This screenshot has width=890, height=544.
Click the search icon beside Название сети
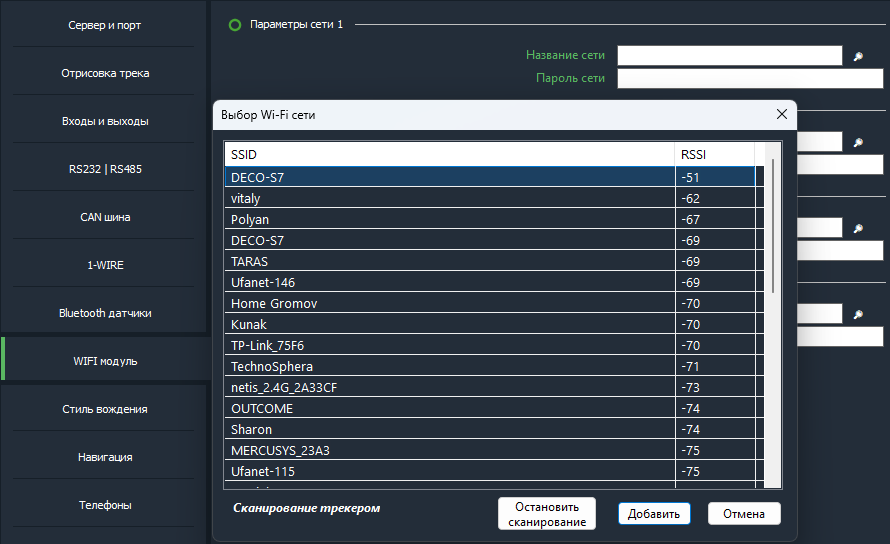coord(858,56)
